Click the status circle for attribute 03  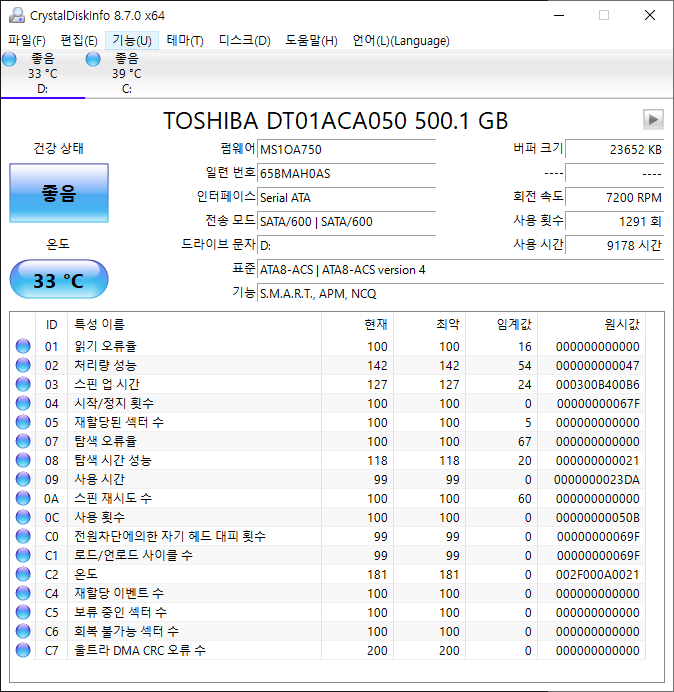coord(23,384)
